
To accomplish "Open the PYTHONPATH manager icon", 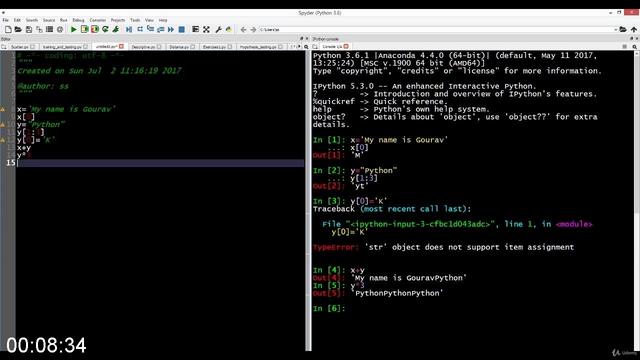I will pyautogui.click(x=229, y=29).
